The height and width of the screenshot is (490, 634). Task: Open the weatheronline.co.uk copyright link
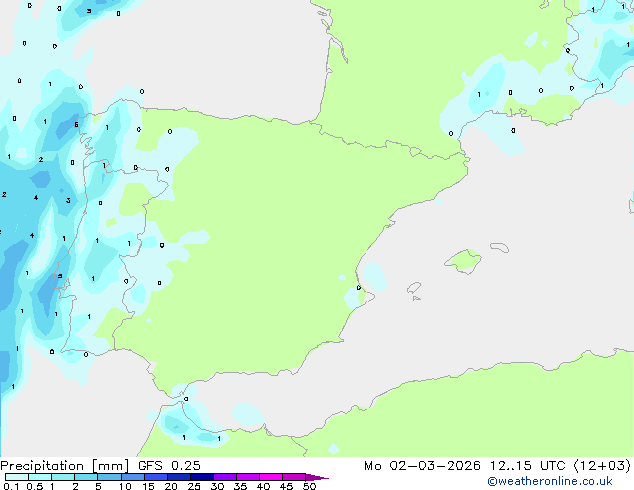point(550,481)
